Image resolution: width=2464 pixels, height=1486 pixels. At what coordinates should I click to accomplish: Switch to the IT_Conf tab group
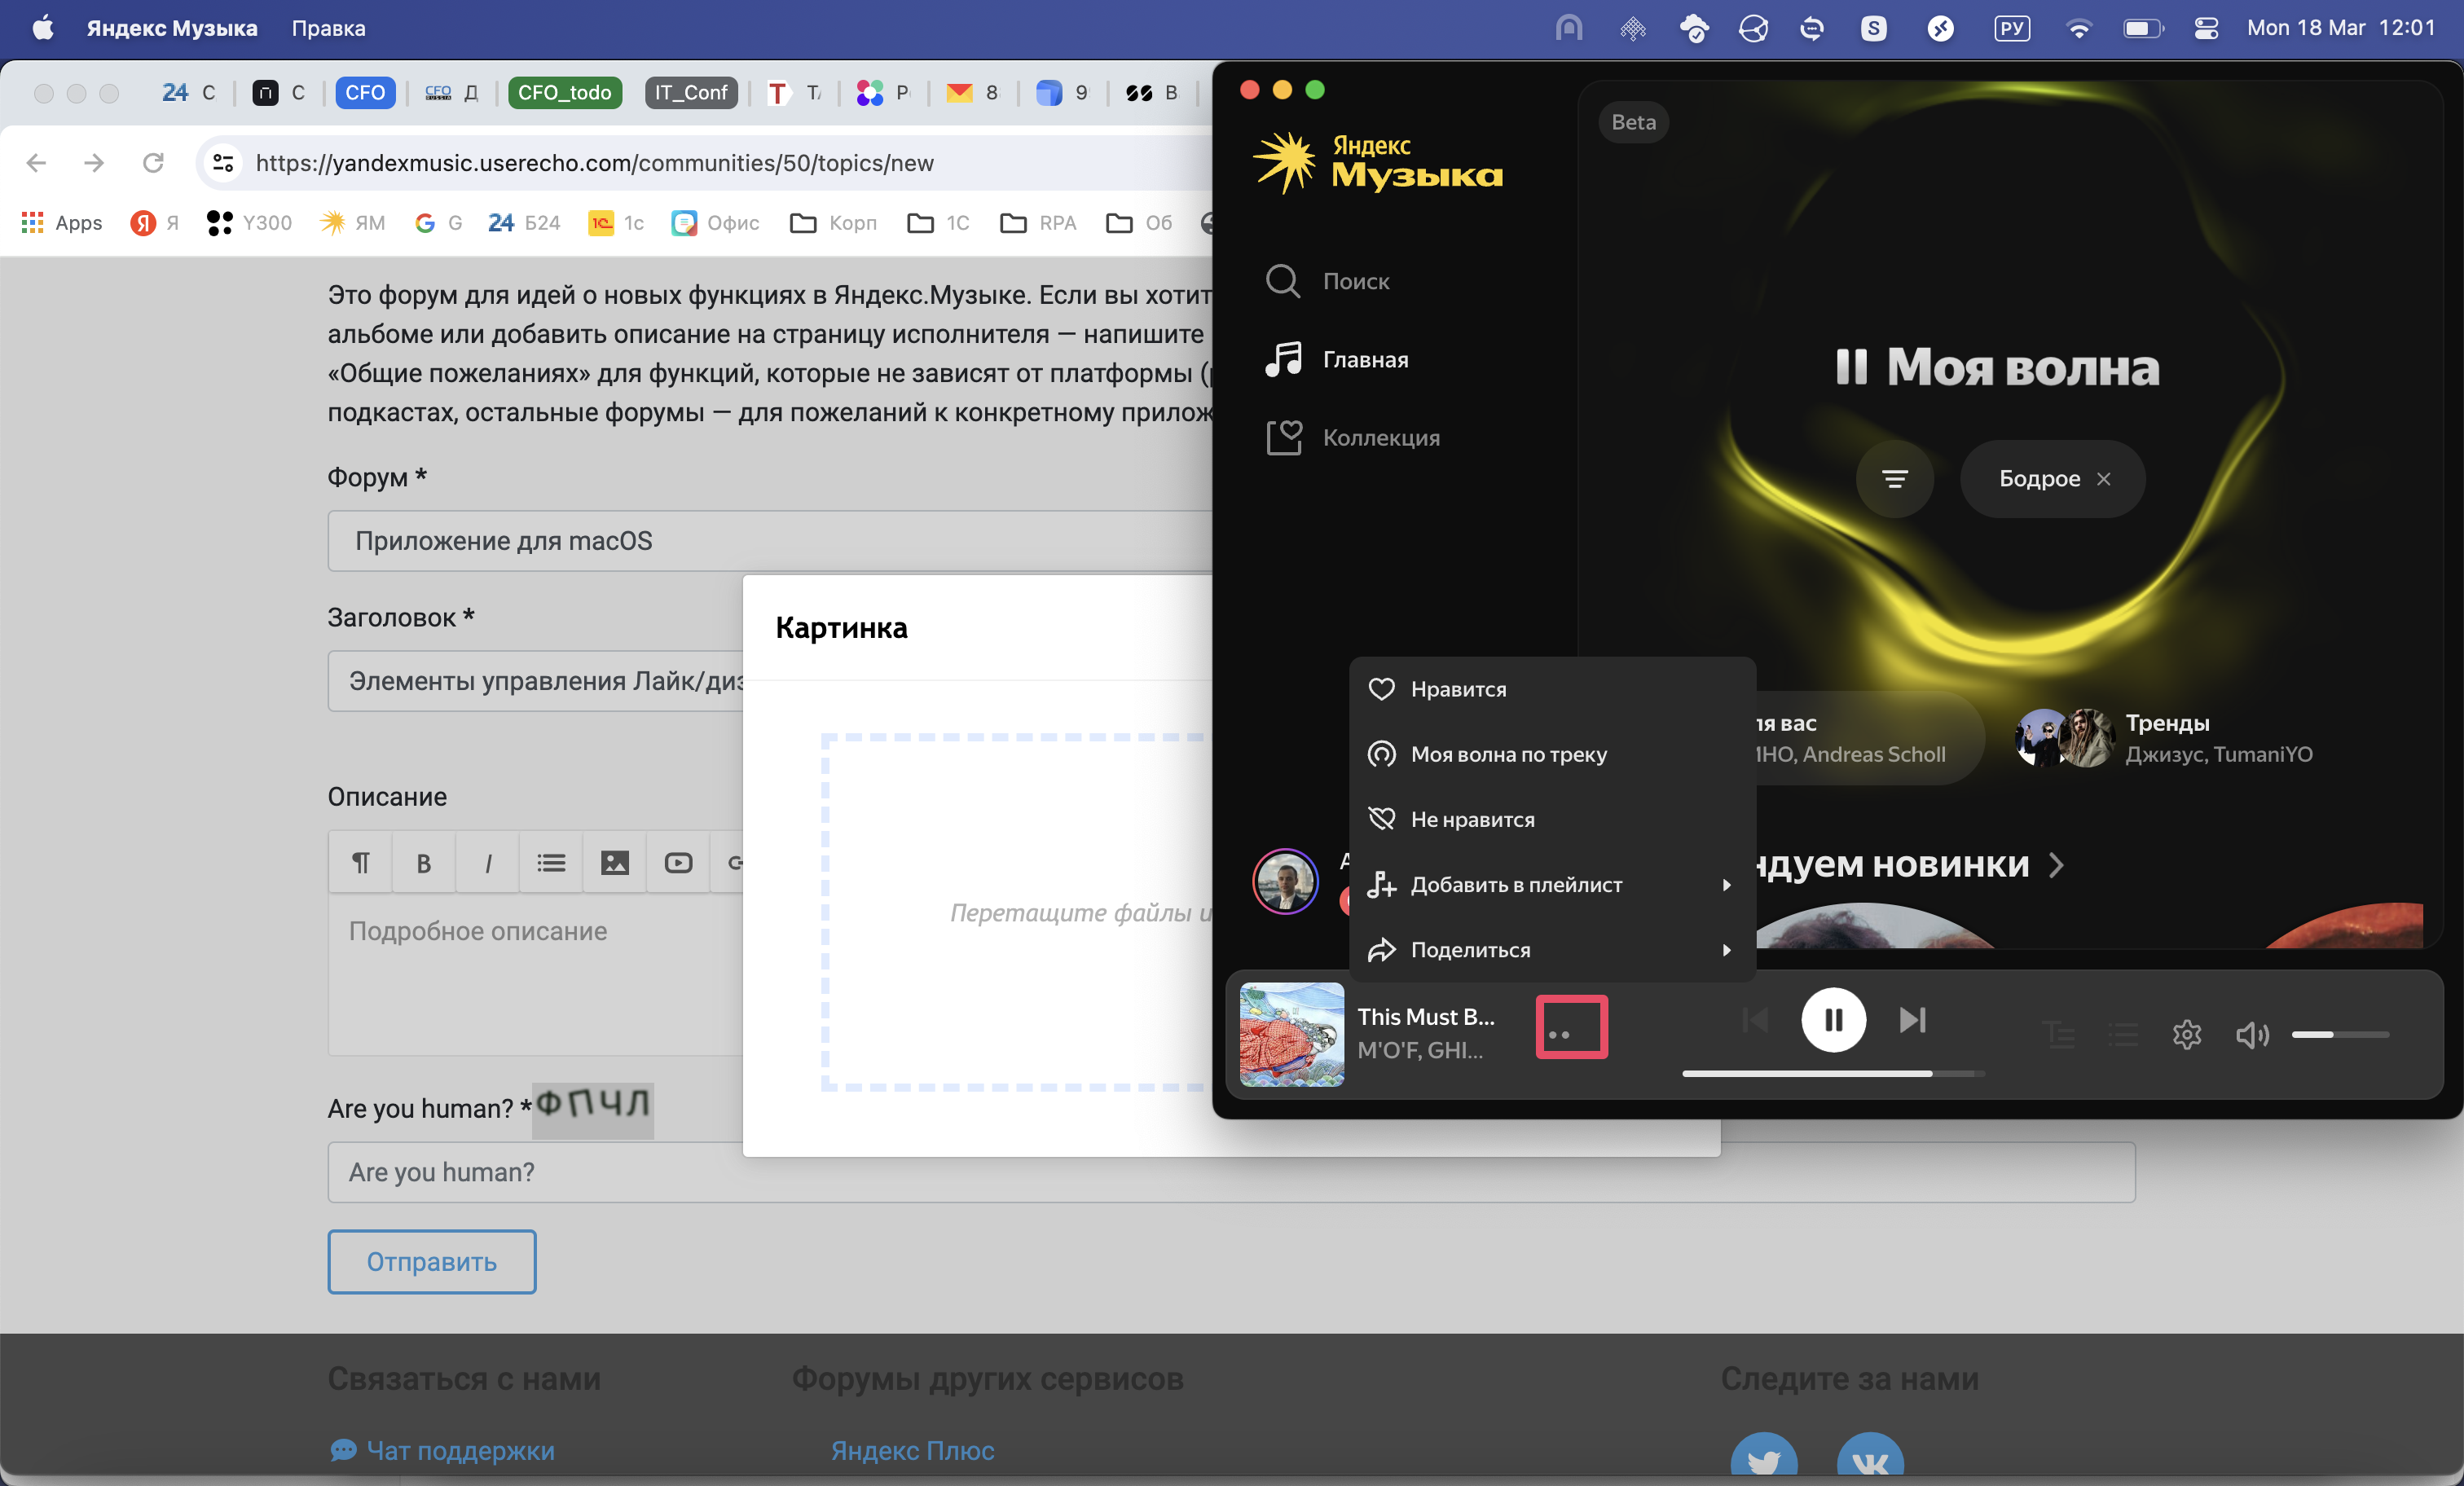tap(691, 92)
